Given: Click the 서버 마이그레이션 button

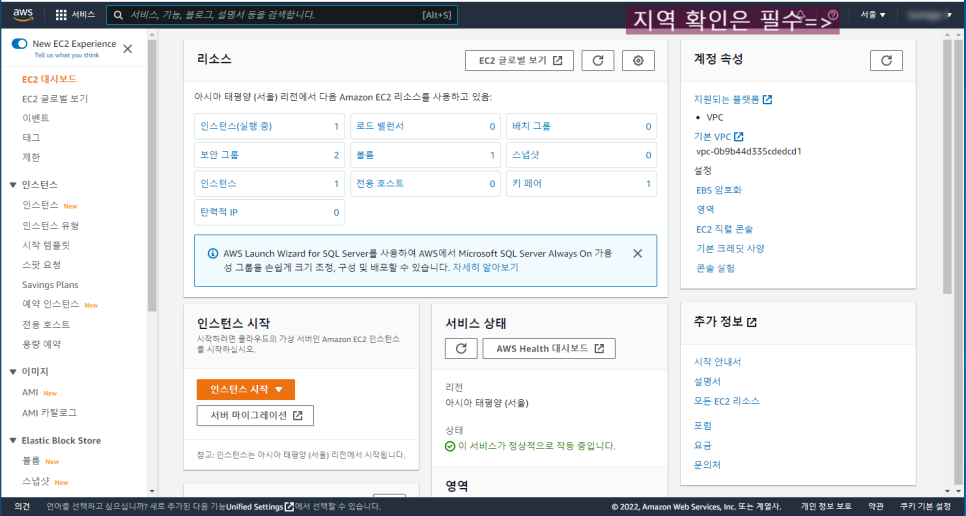Looking at the screenshot, I should point(255,416).
